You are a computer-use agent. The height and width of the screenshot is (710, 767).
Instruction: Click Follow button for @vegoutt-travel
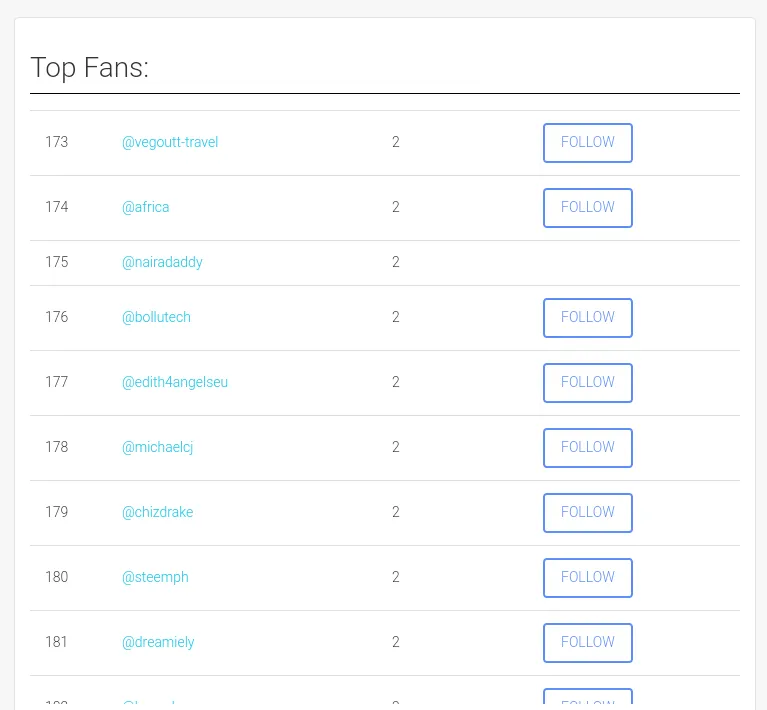(587, 143)
